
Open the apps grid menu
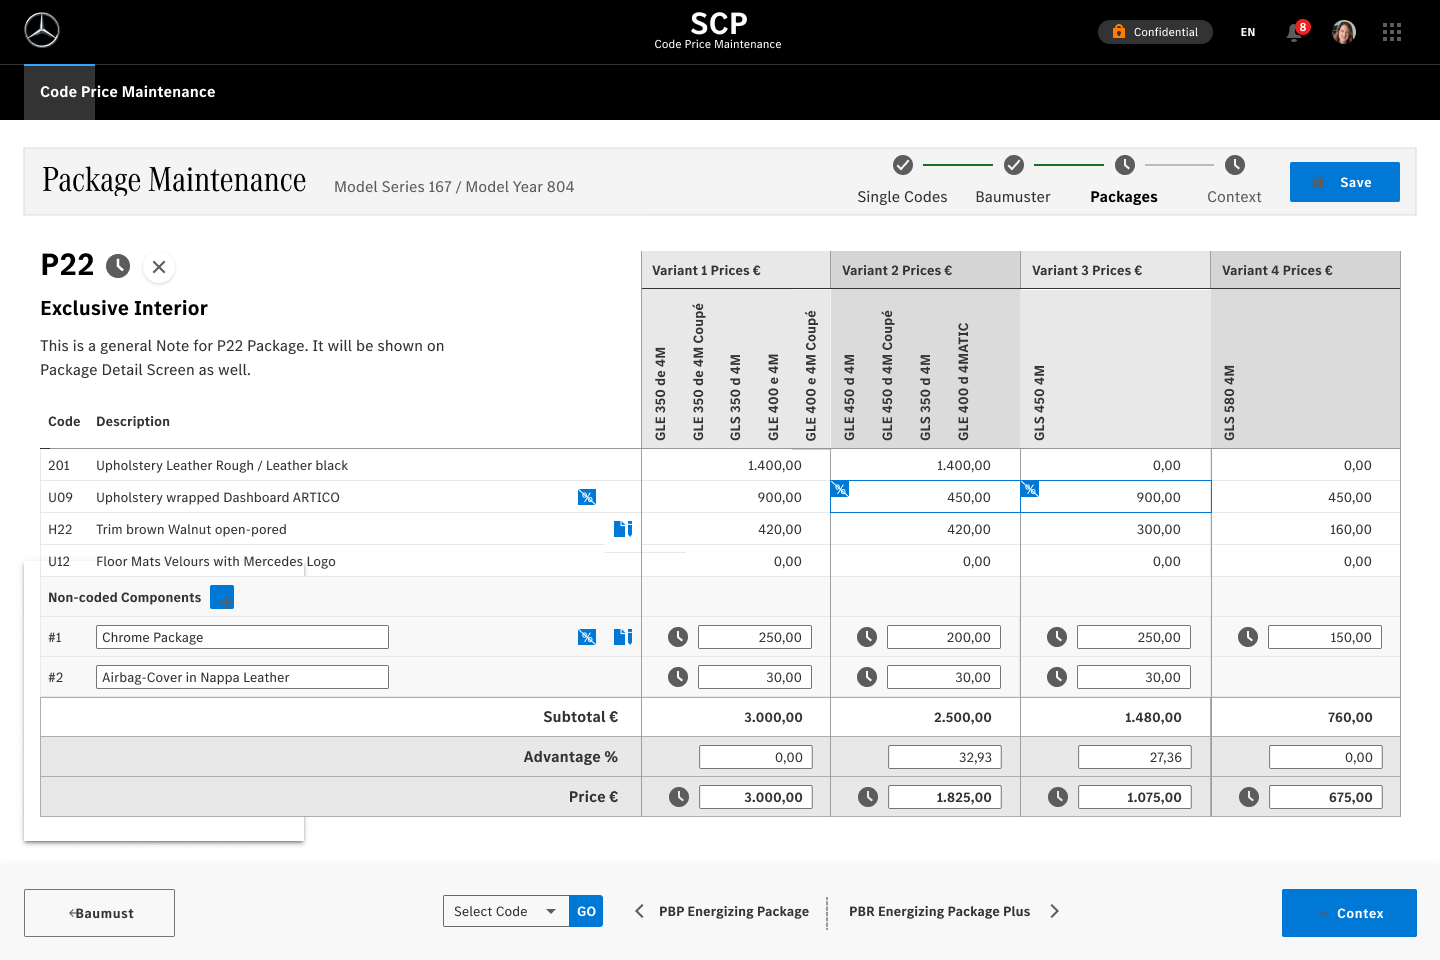point(1392,32)
